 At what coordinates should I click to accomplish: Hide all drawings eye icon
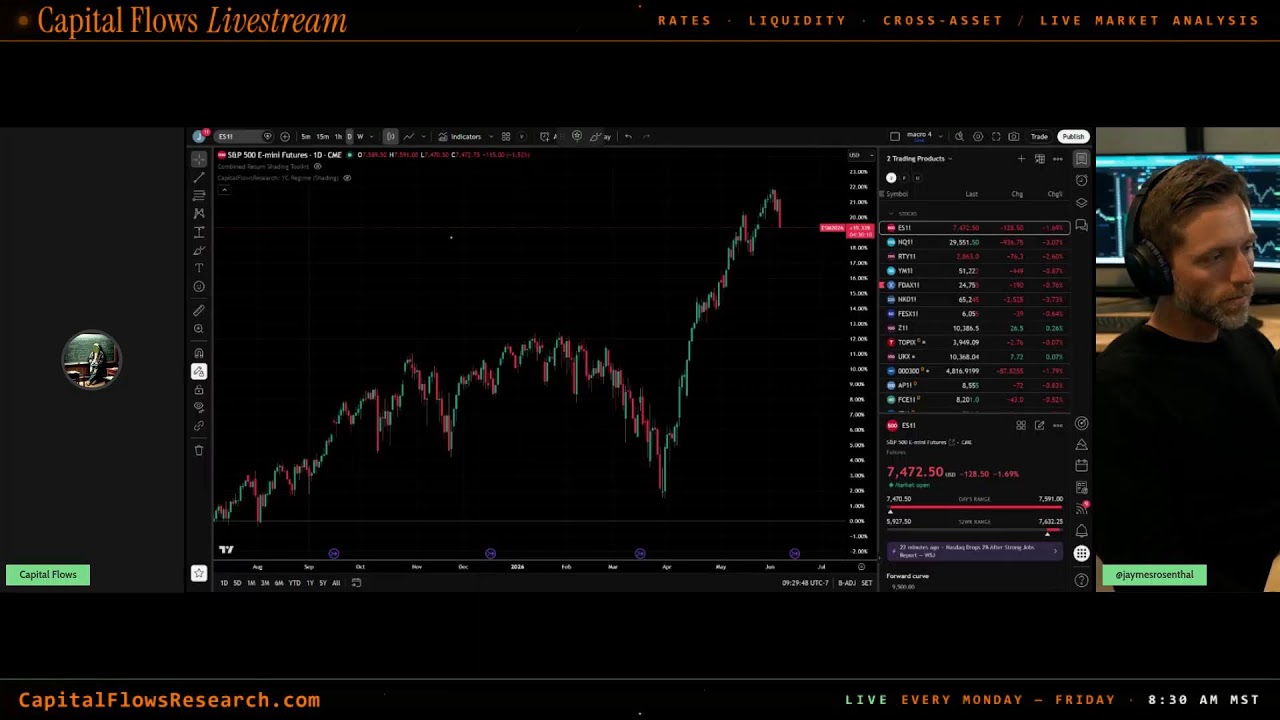point(199,408)
